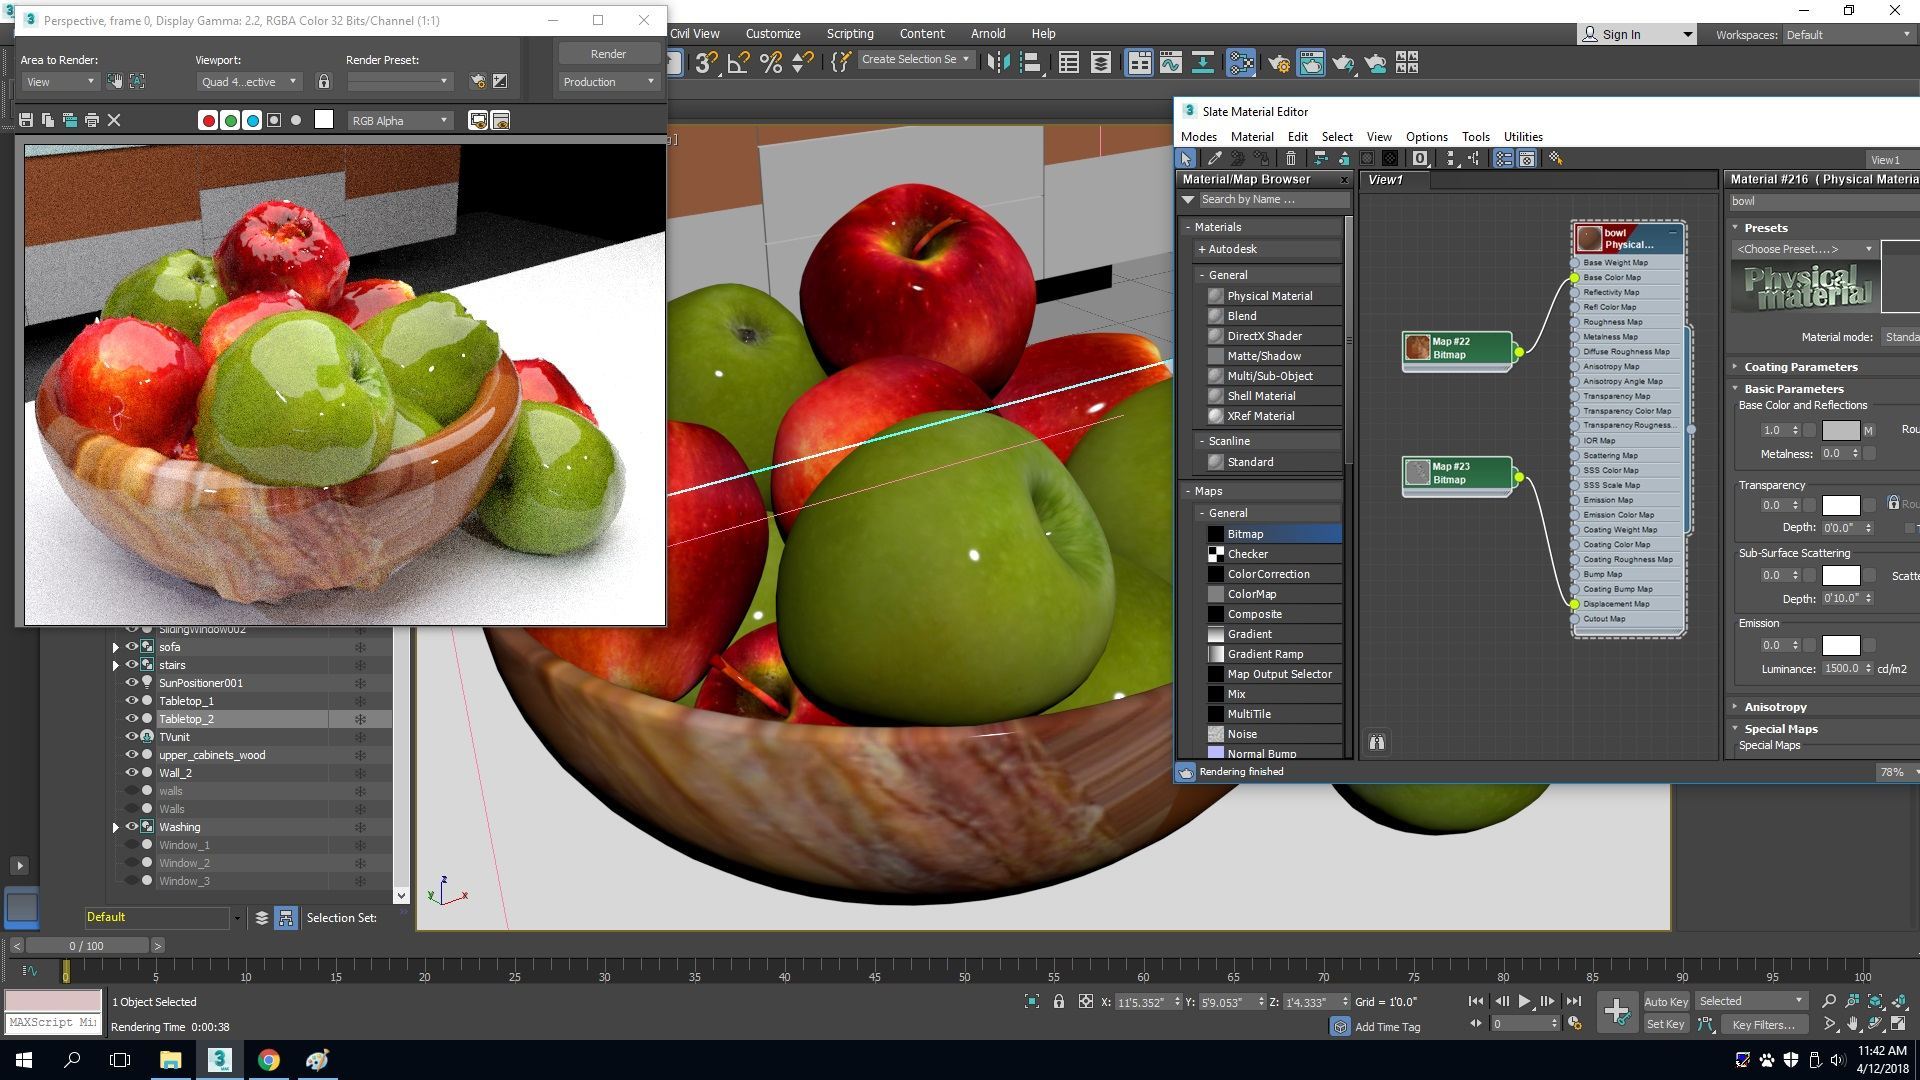Screen dimensions: 1920x1080
Task: Click the Render button to start rendering
Action: (x=608, y=53)
